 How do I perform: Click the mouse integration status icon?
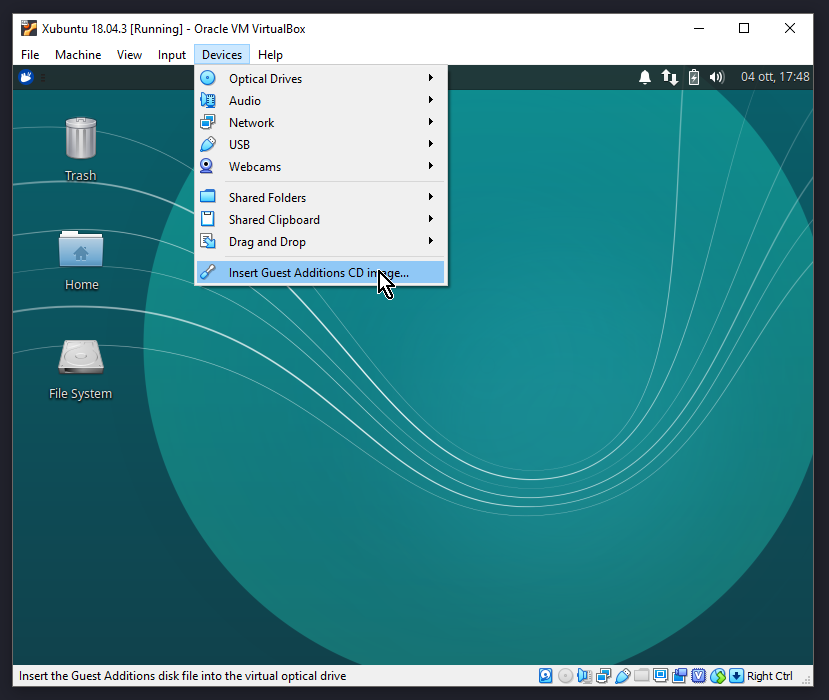(717, 676)
